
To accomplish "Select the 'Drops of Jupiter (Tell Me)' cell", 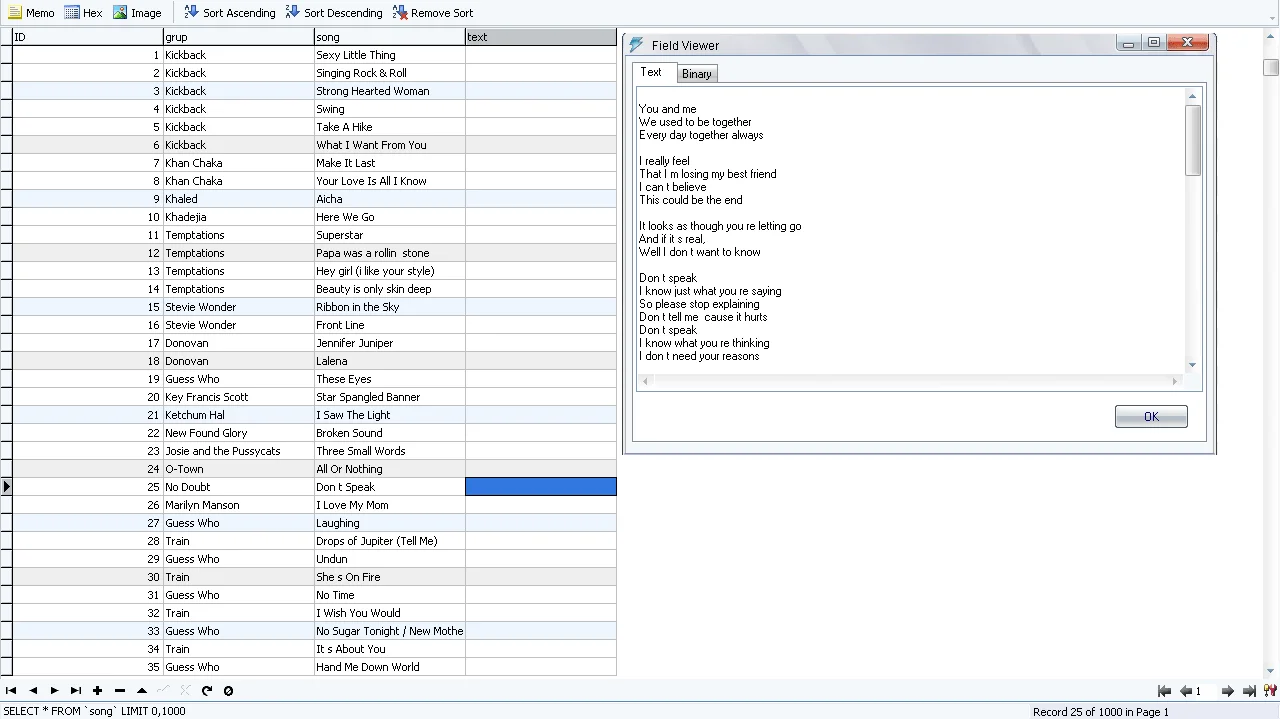I will 389,541.
